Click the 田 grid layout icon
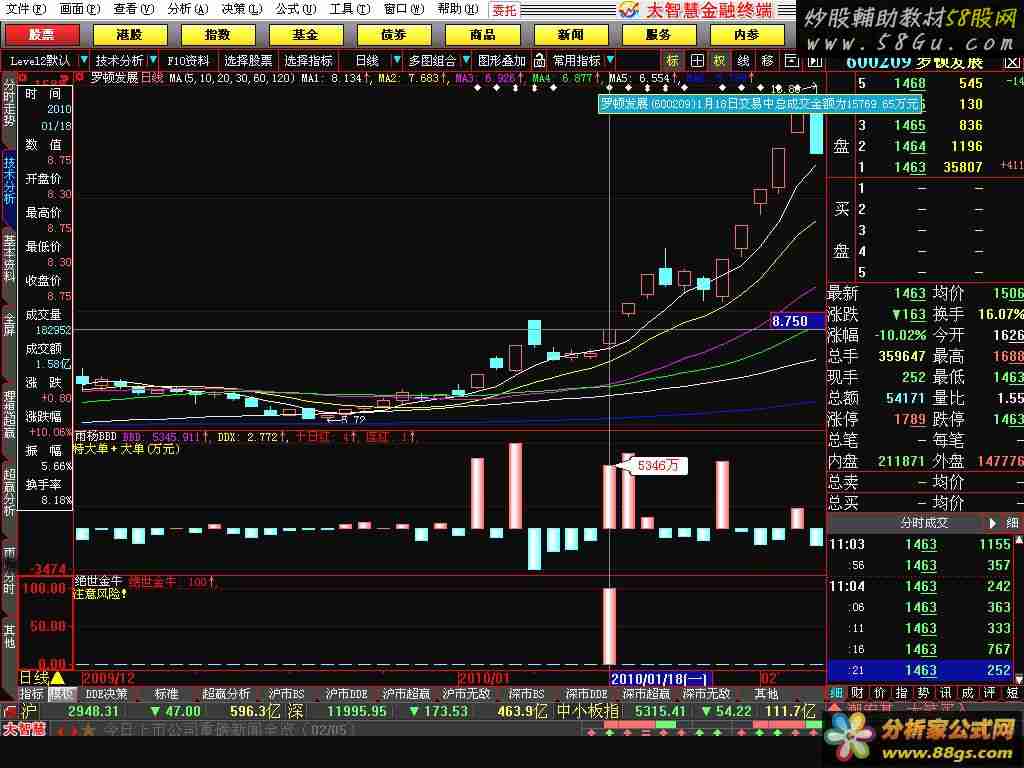Viewport: 1024px width, 768px height. (x=697, y=61)
